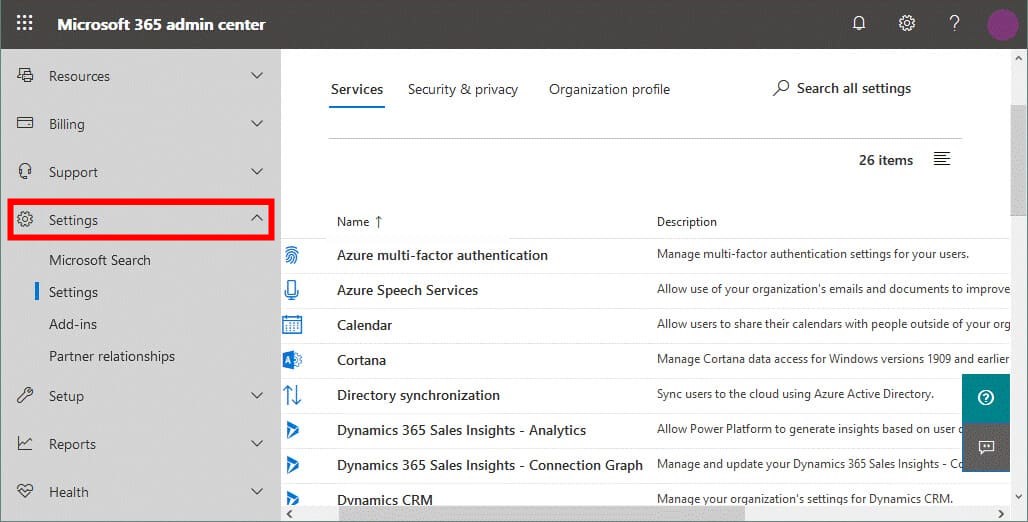Click Dynamics 365 Connection Graph icon

[292, 465]
